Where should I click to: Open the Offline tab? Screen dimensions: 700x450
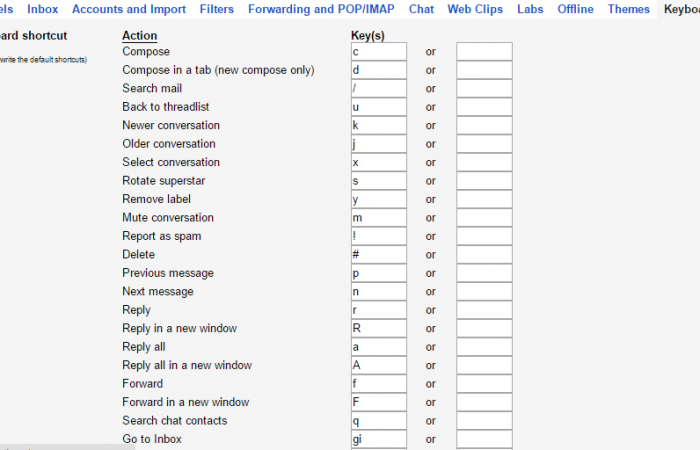(575, 9)
